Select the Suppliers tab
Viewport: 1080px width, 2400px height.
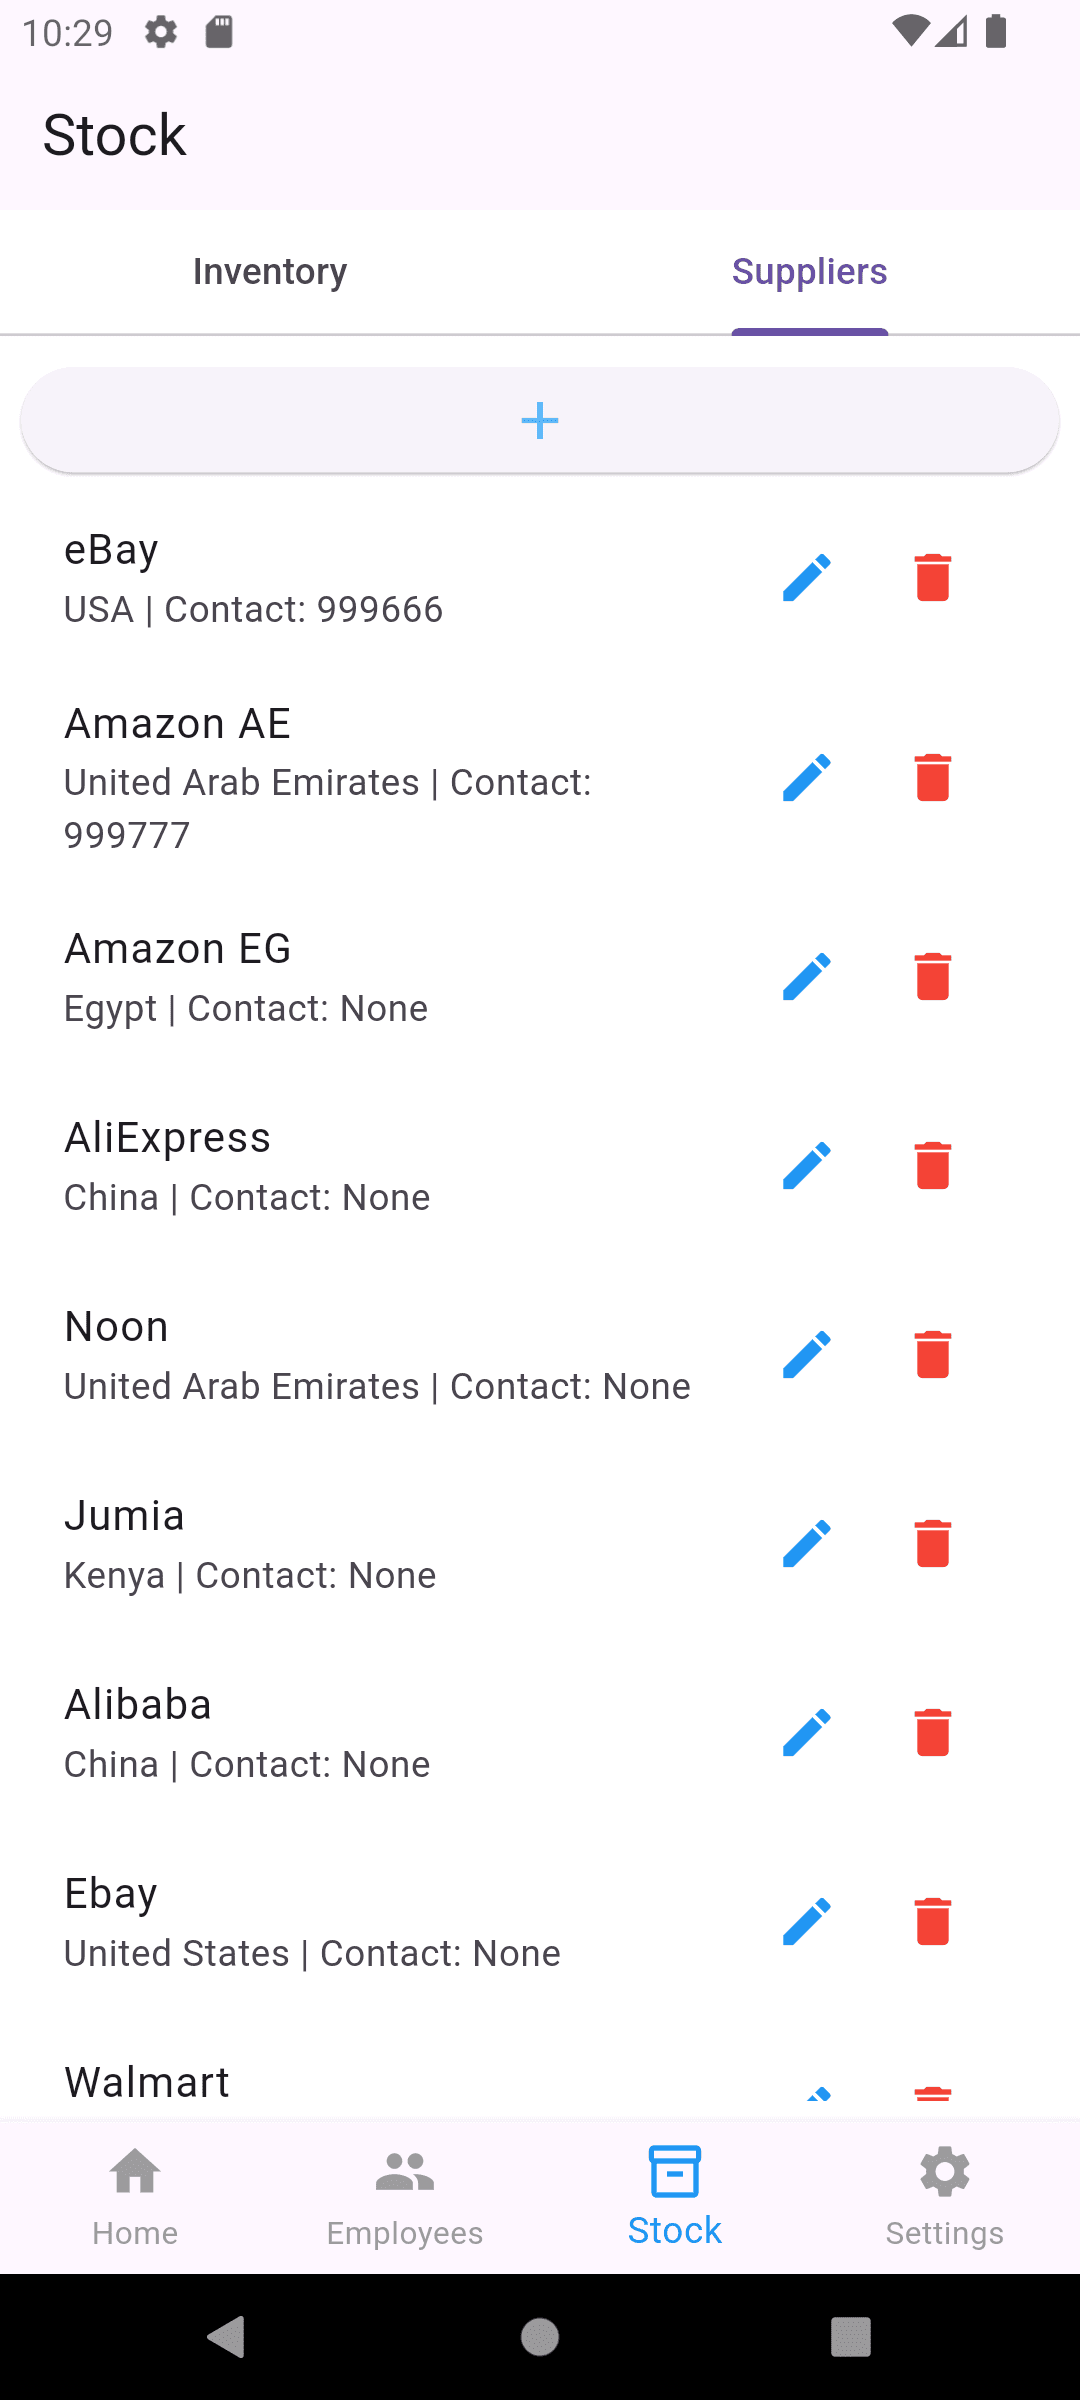[x=809, y=272]
